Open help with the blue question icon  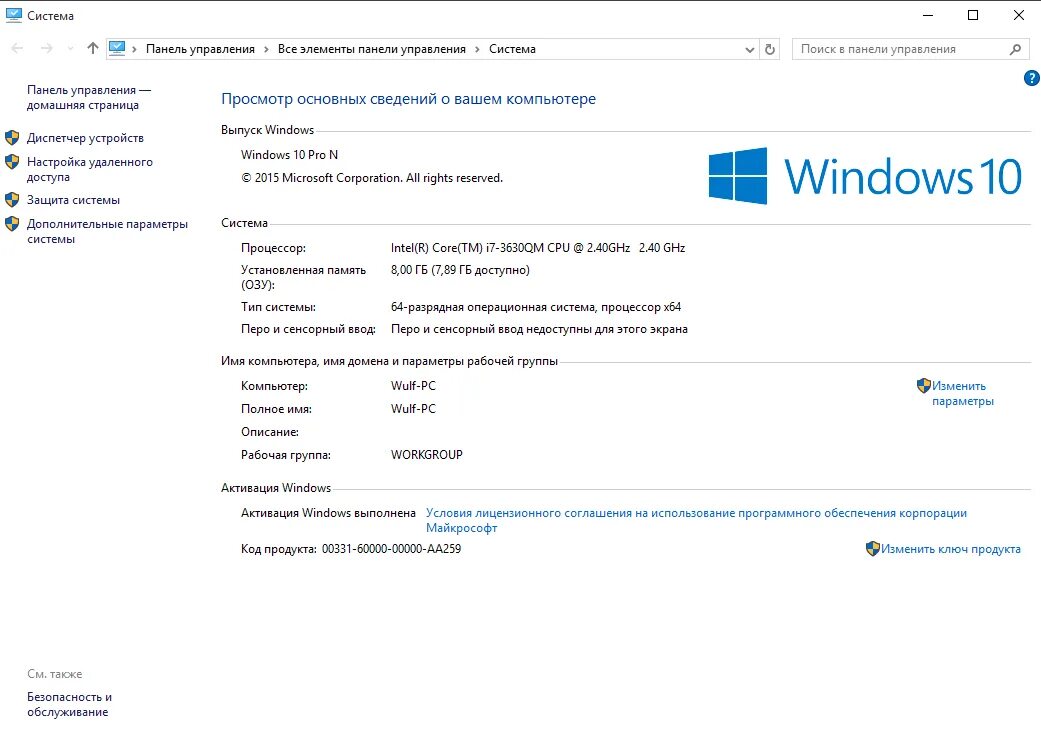[x=1032, y=78]
